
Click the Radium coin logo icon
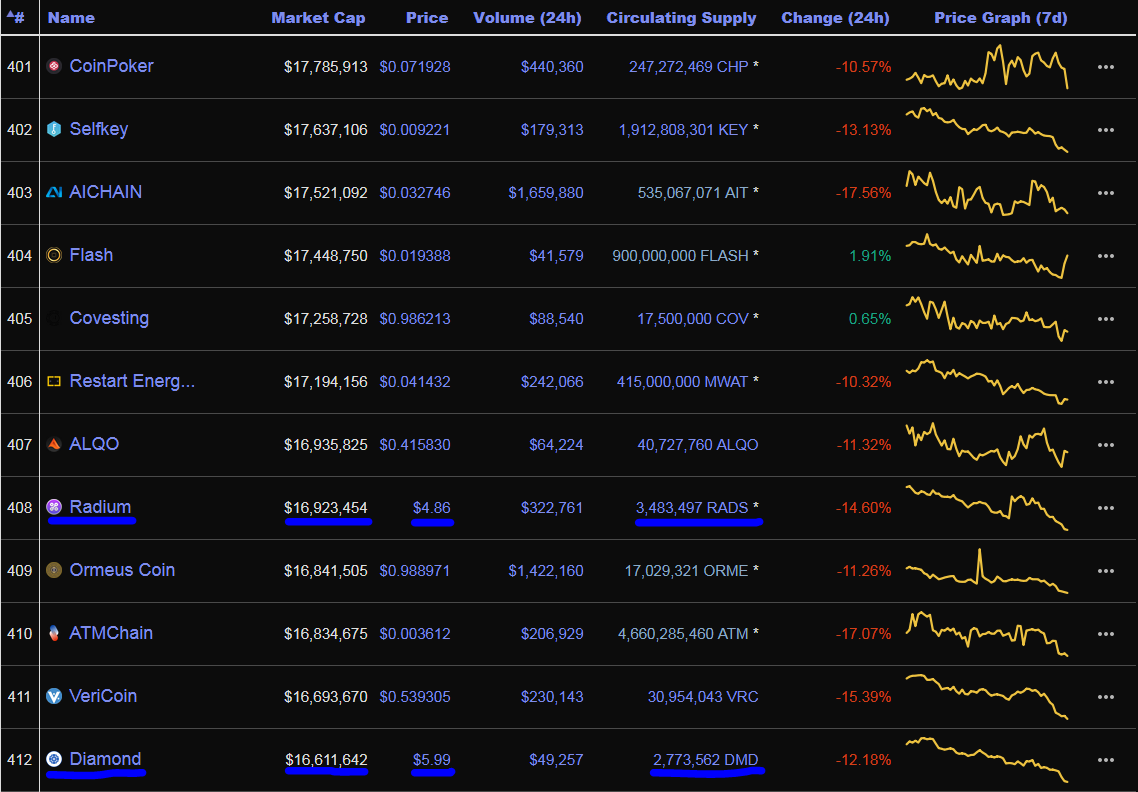point(54,507)
